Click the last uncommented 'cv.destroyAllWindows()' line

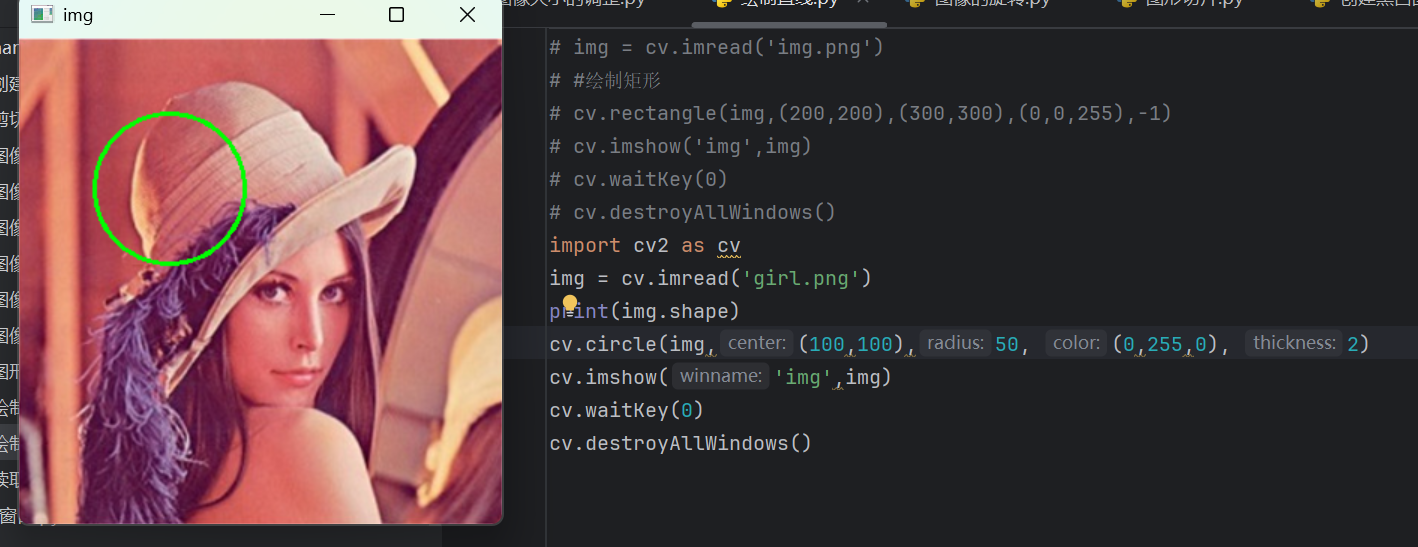[680, 443]
